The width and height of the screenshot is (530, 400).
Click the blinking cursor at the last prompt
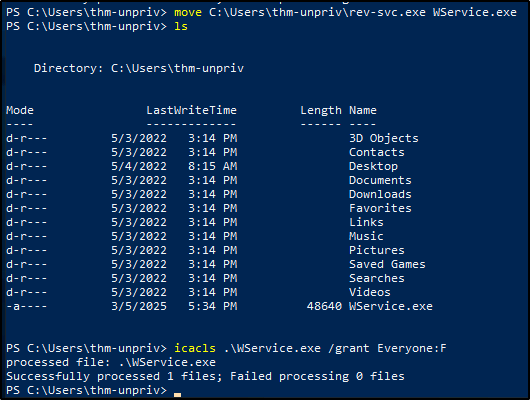coord(177,394)
